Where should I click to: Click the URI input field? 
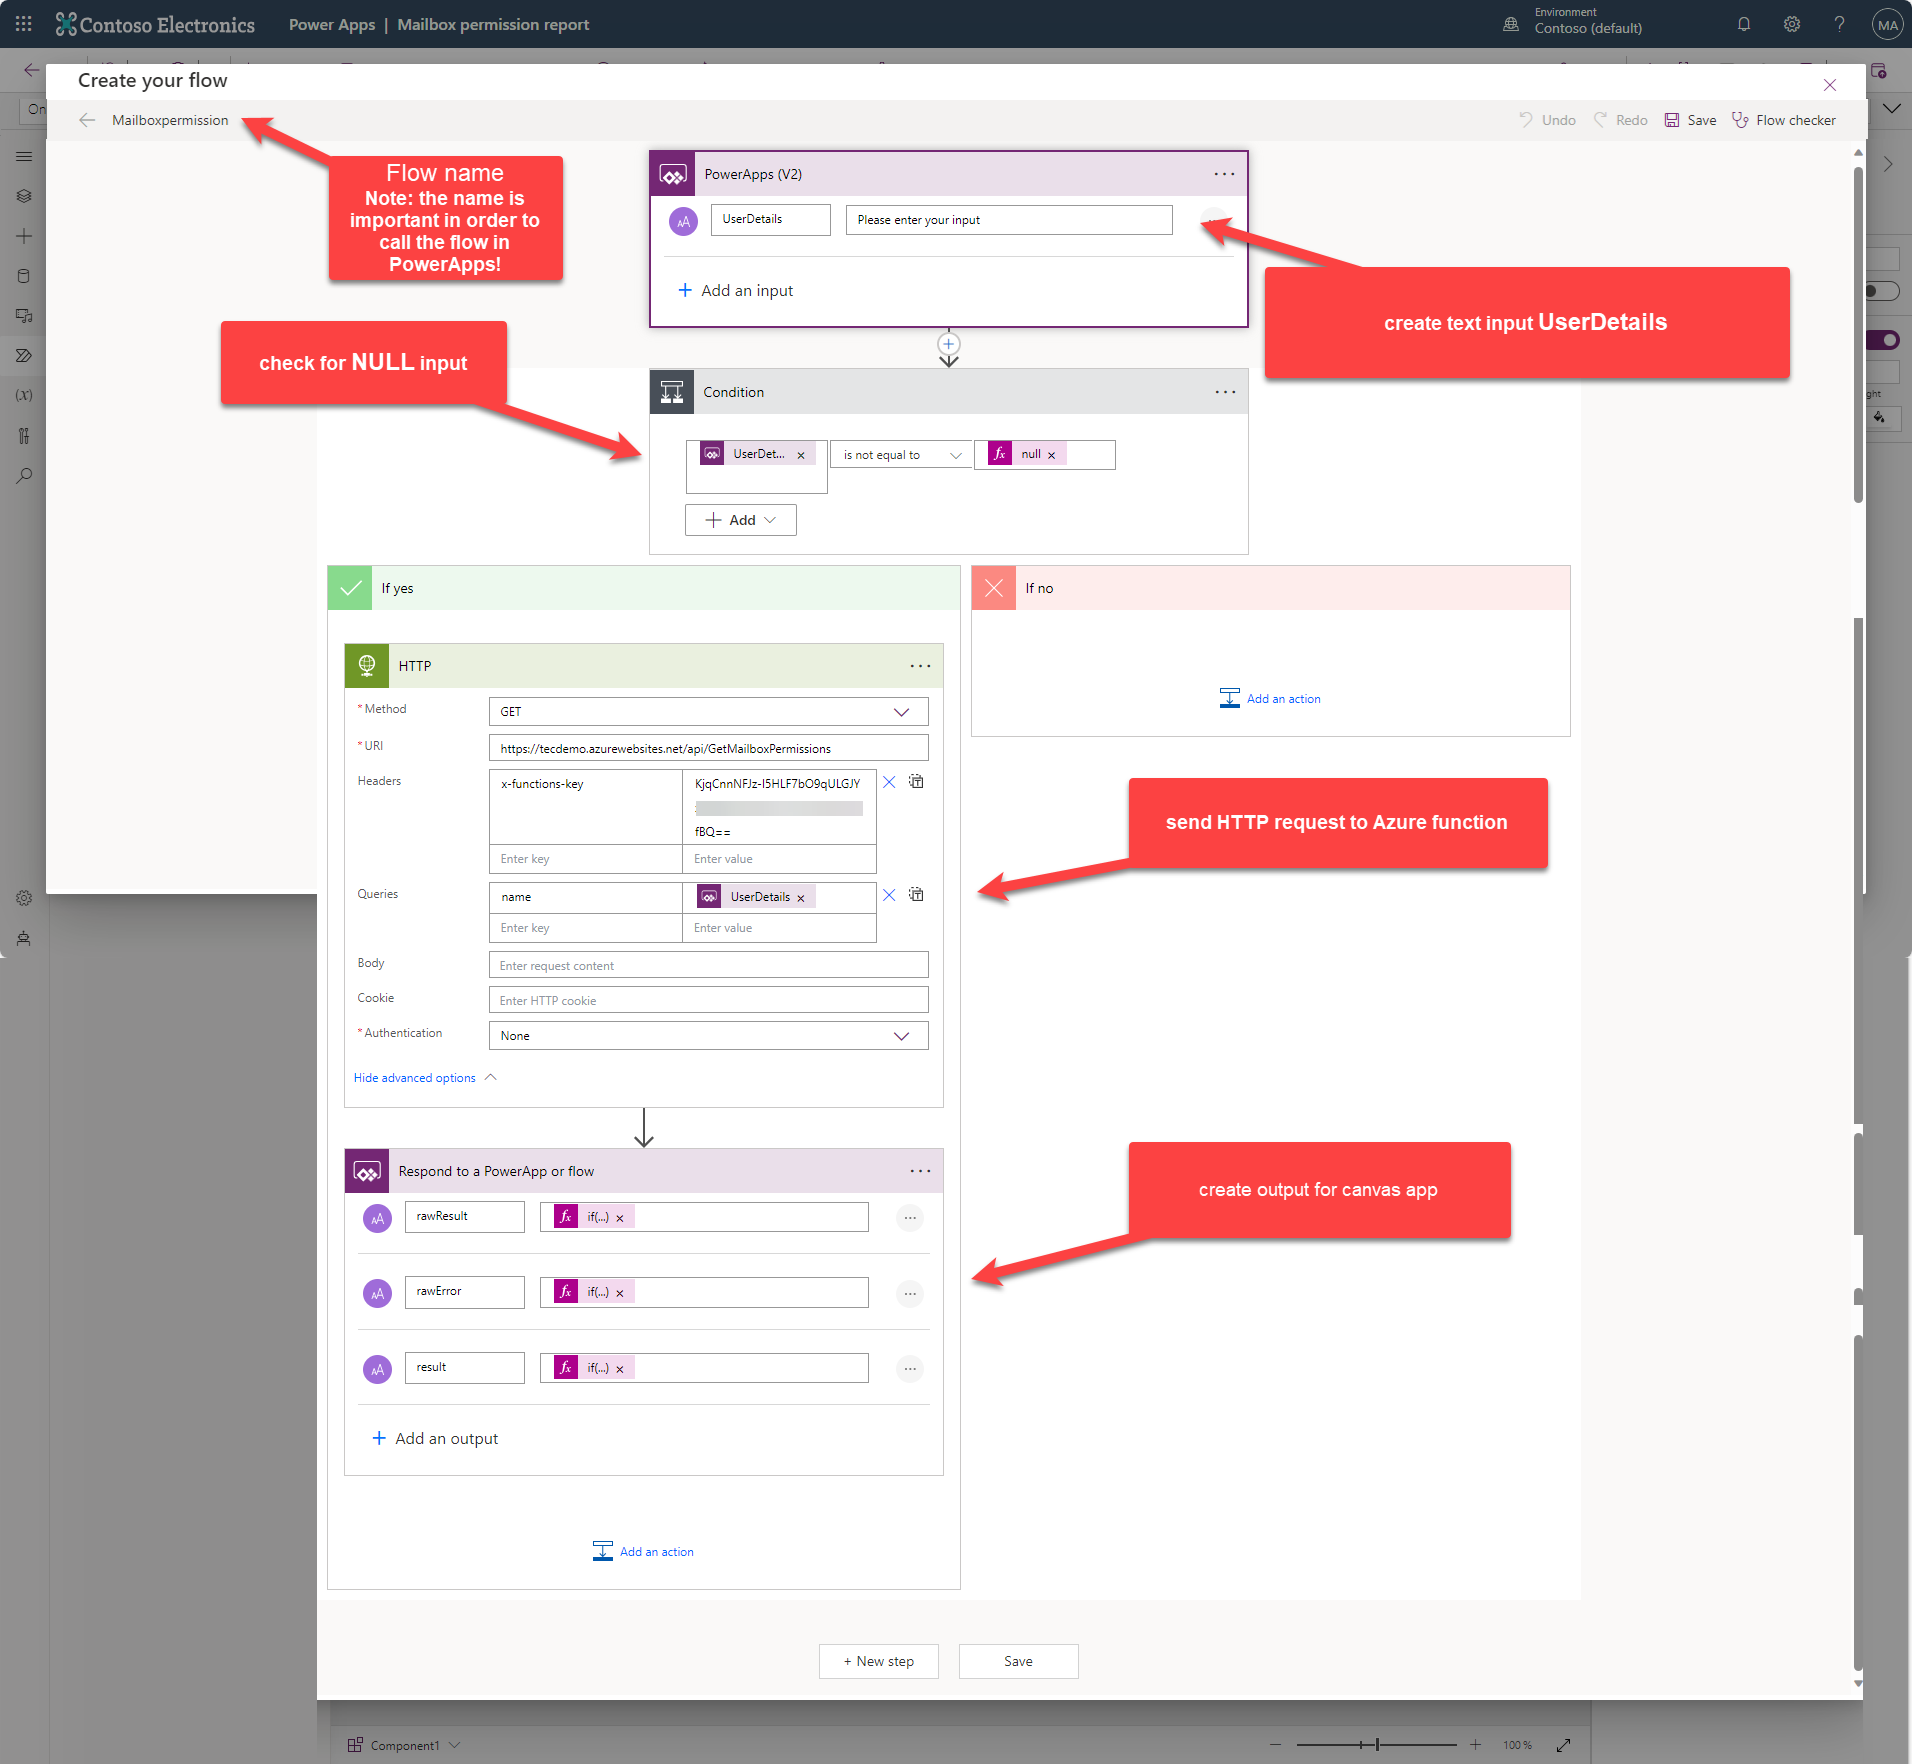tap(707, 747)
